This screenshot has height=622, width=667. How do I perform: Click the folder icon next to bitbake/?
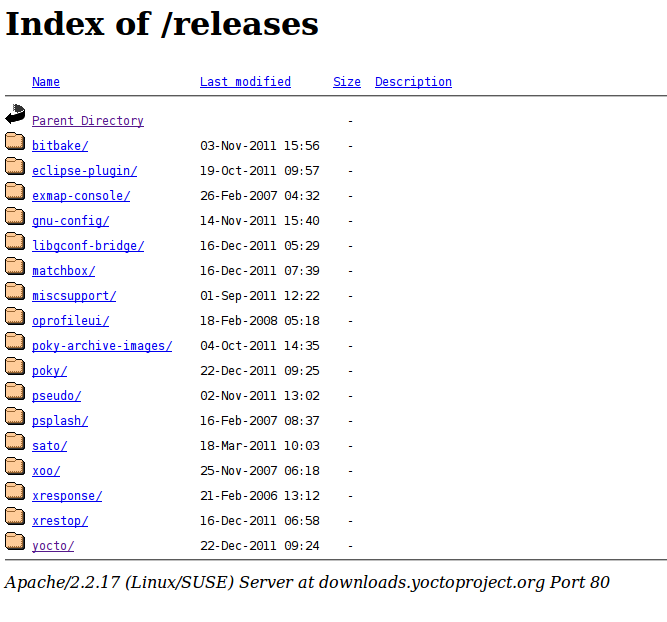click(x=14, y=141)
